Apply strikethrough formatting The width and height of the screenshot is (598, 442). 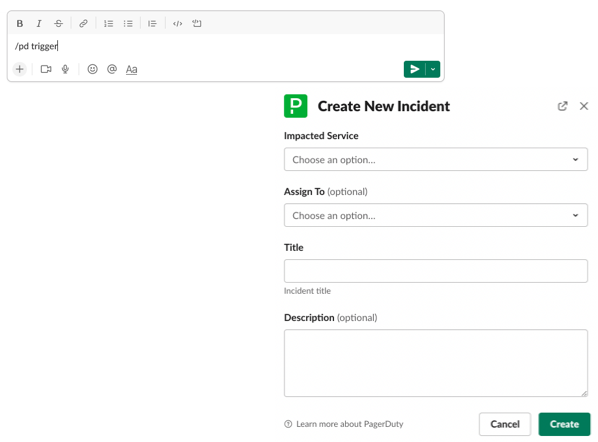pos(58,24)
